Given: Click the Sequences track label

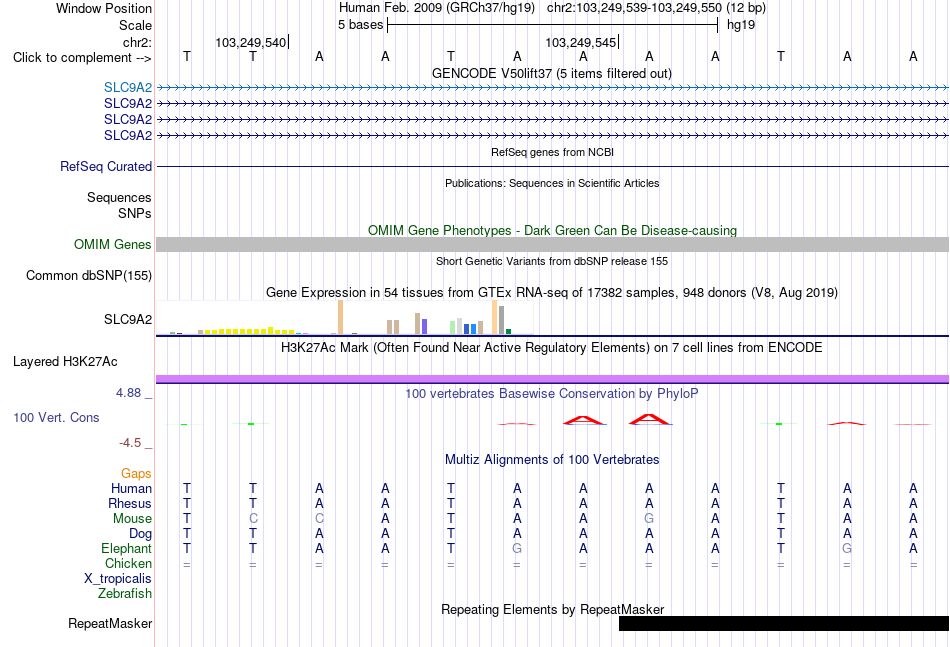Looking at the screenshot, I should pyautogui.click(x=119, y=197).
